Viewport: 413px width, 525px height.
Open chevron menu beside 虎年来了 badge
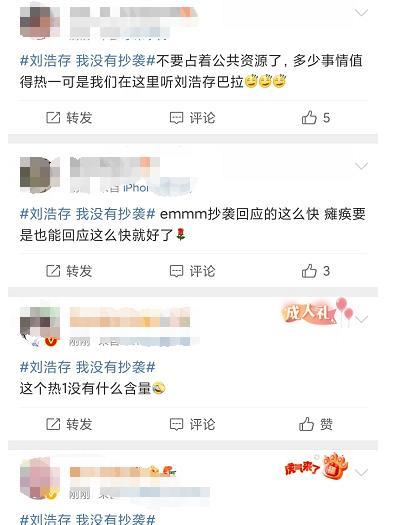tap(361, 472)
